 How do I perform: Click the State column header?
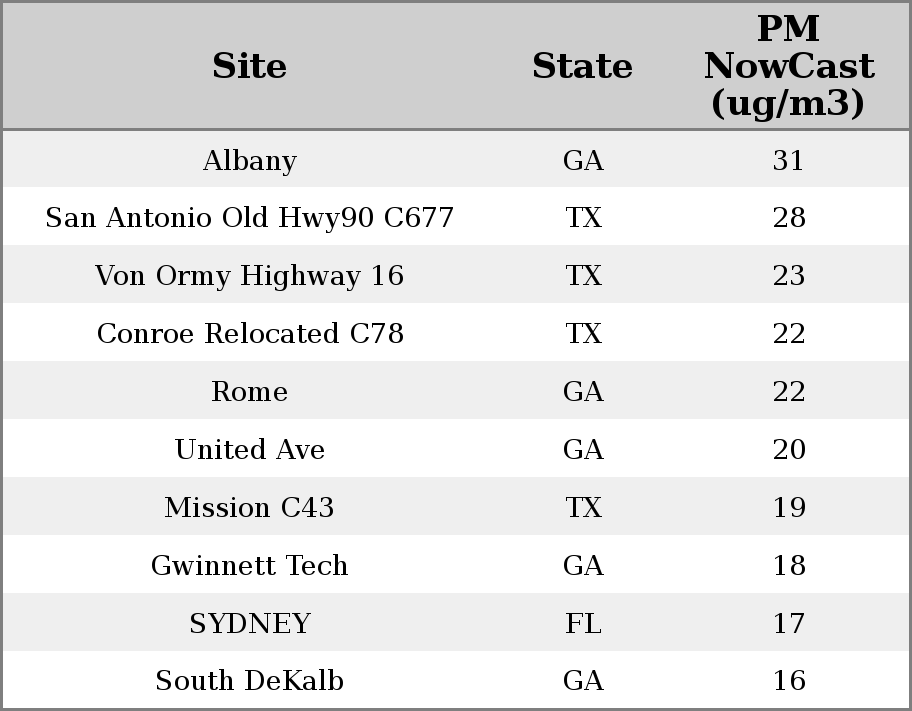582,66
